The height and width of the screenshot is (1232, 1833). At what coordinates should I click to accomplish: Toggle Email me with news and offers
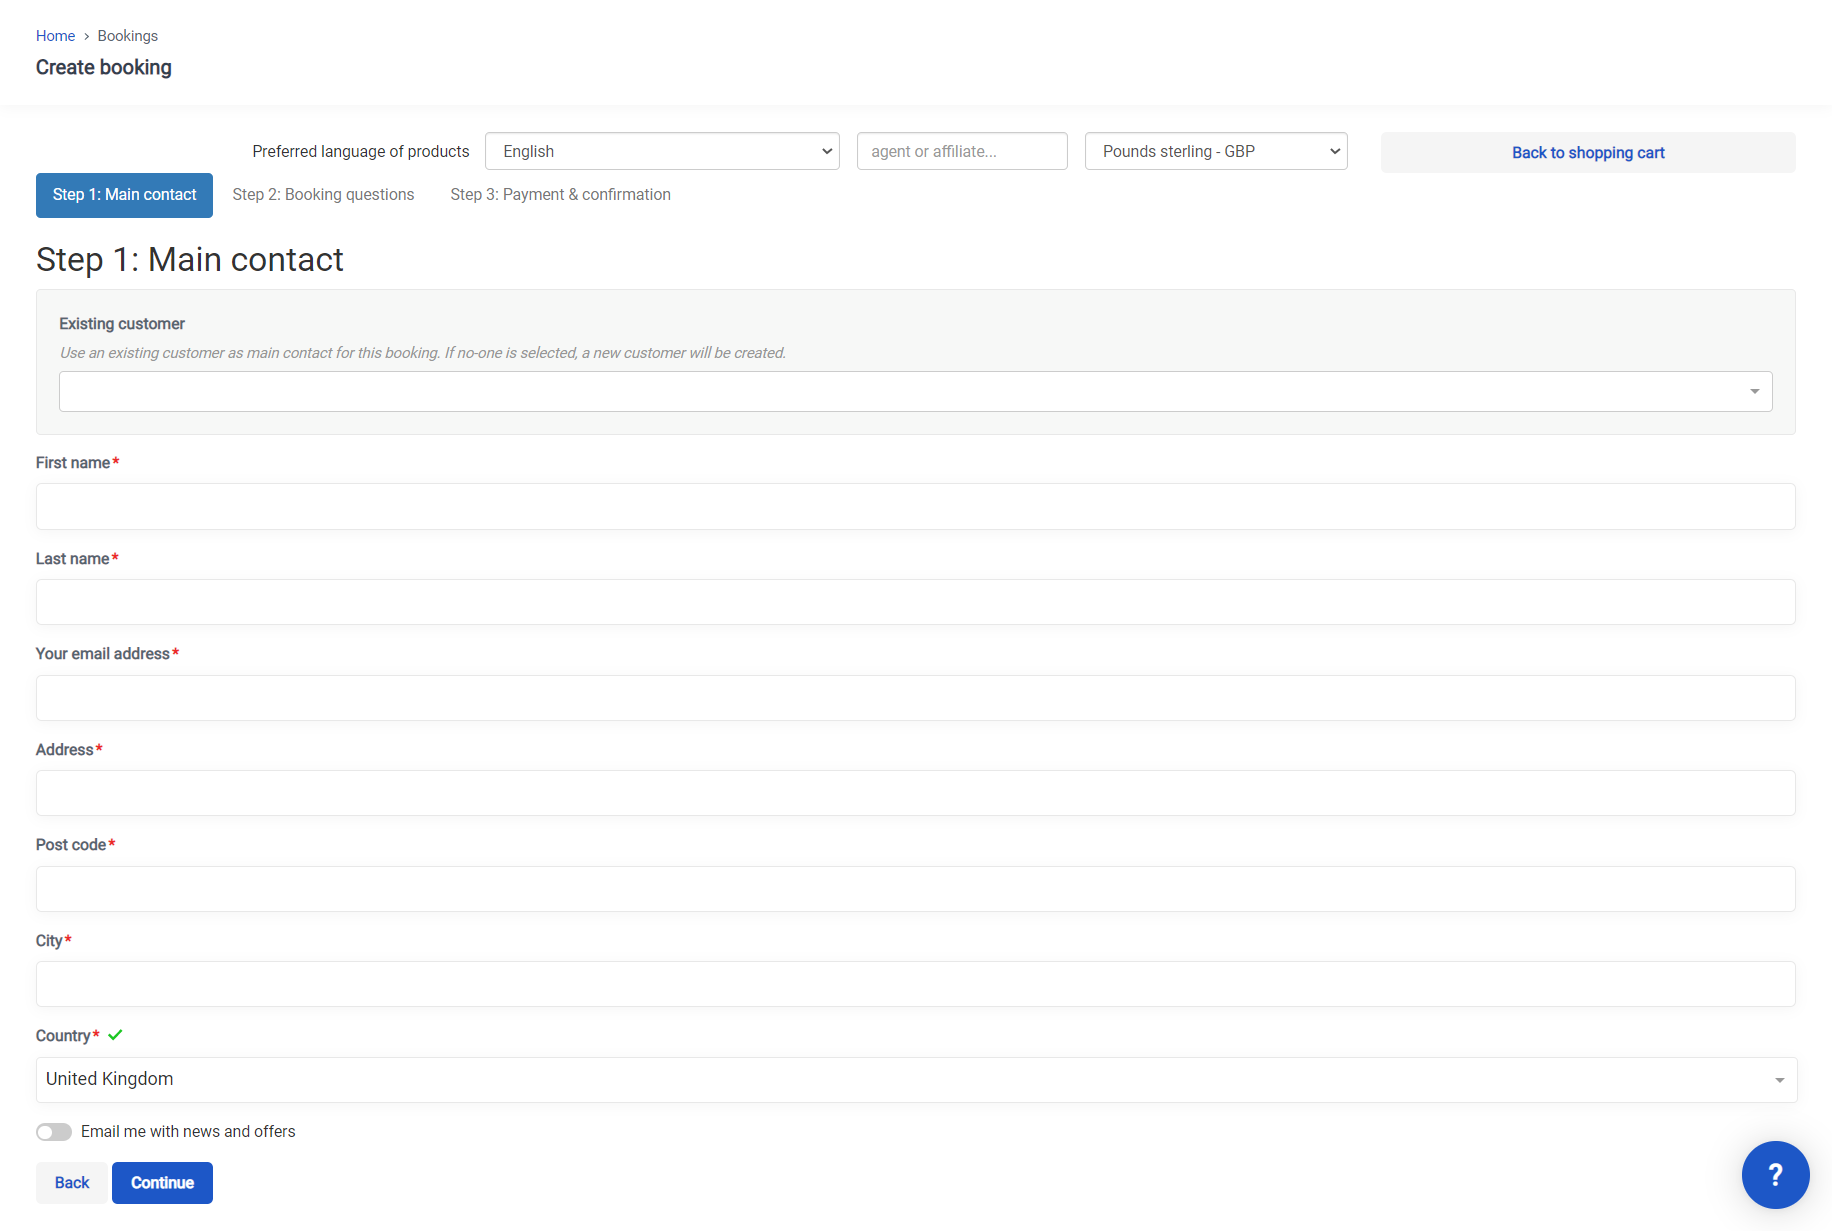tap(54, 1131)
